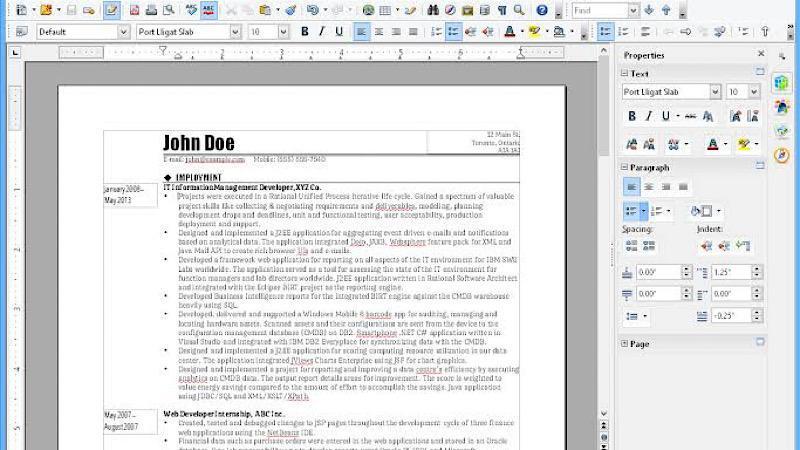800x450 pixels.
Task: Click the Print file directly icon
Action: (151, 10)
